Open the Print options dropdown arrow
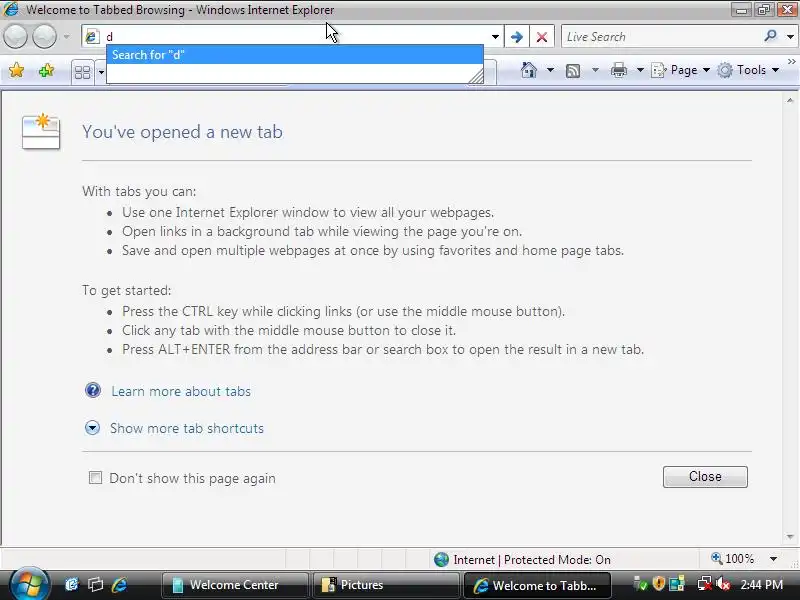Image resolution: width=800 pixels, height=600 pixels. pyautogui.click(x=640, y=70)
